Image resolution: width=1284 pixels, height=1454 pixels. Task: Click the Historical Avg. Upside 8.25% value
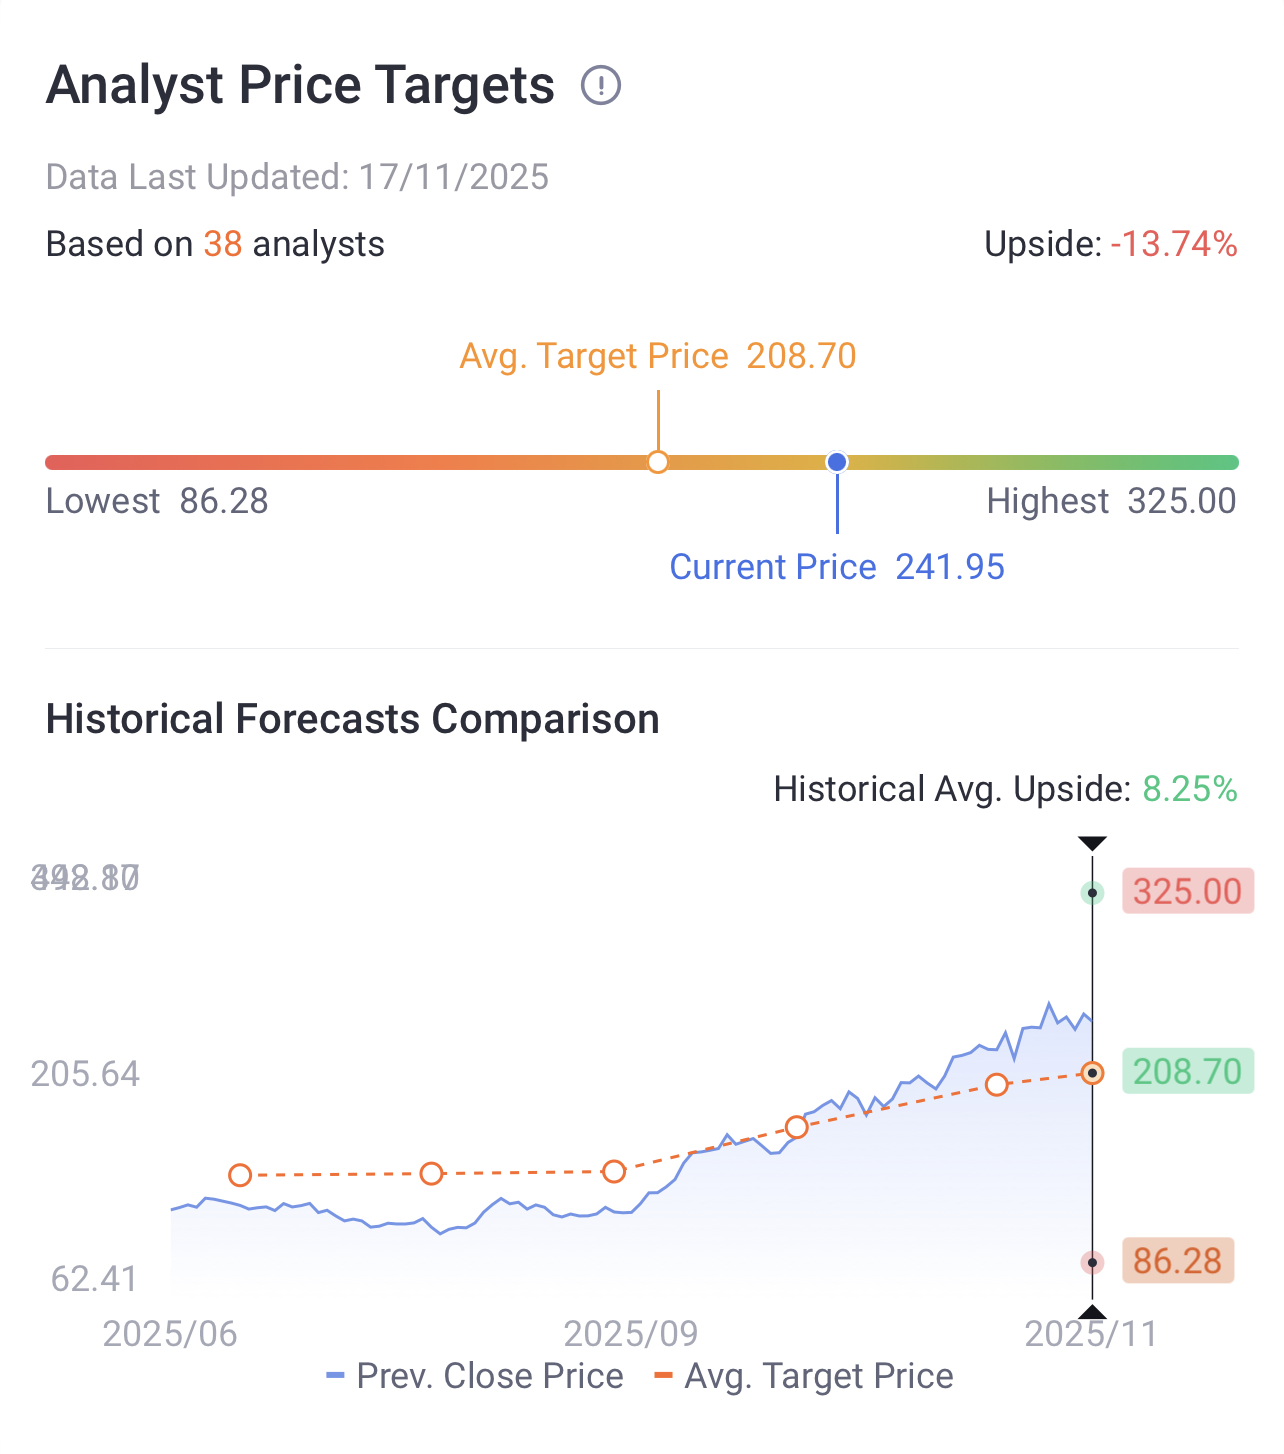point(1190,789)
